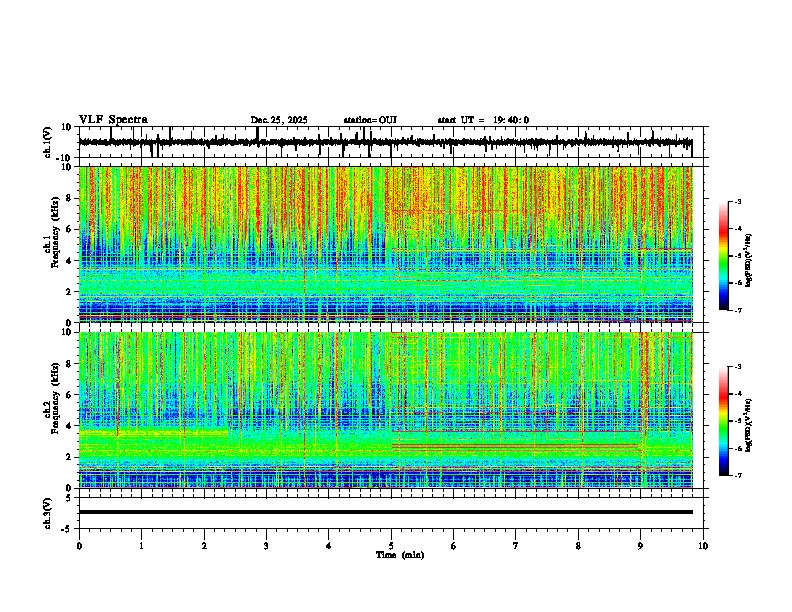Click the "ch.3(V)" axis label
Image resolution: width=792 pixels, height=612 pixels.
tap(48, 513)
